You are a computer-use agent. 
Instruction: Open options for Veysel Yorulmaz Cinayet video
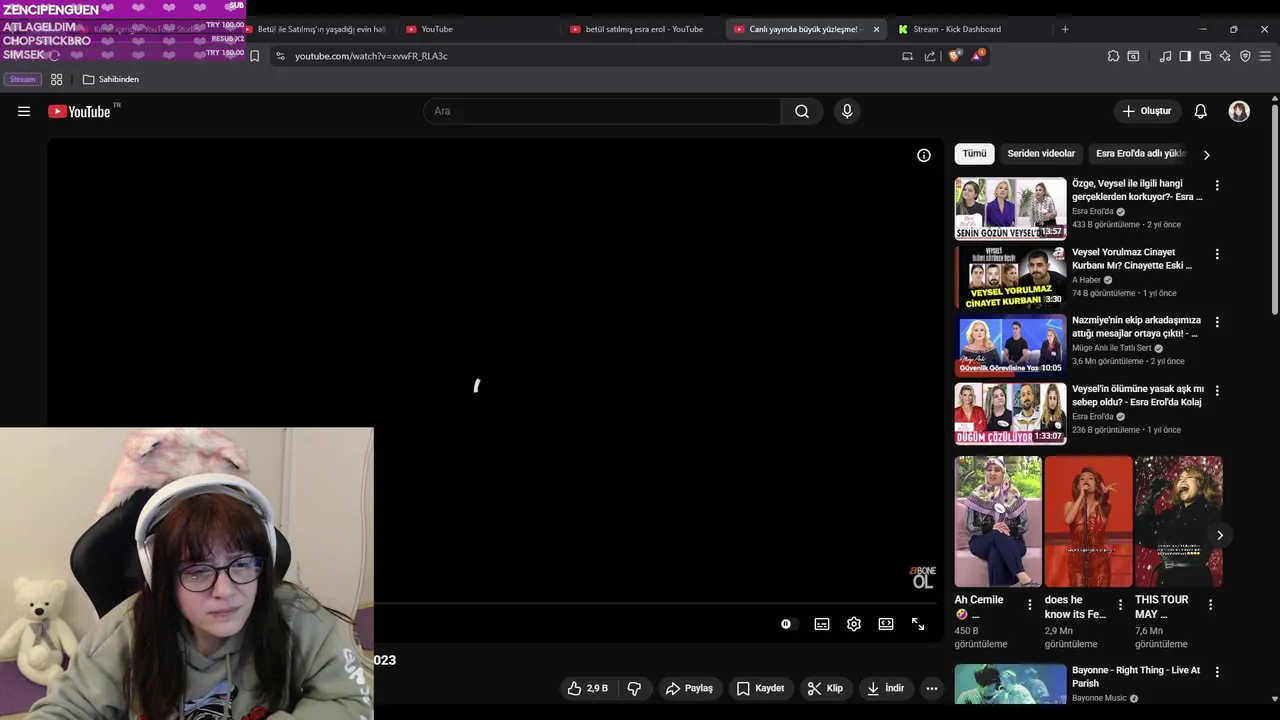(x=1217, y=254)
